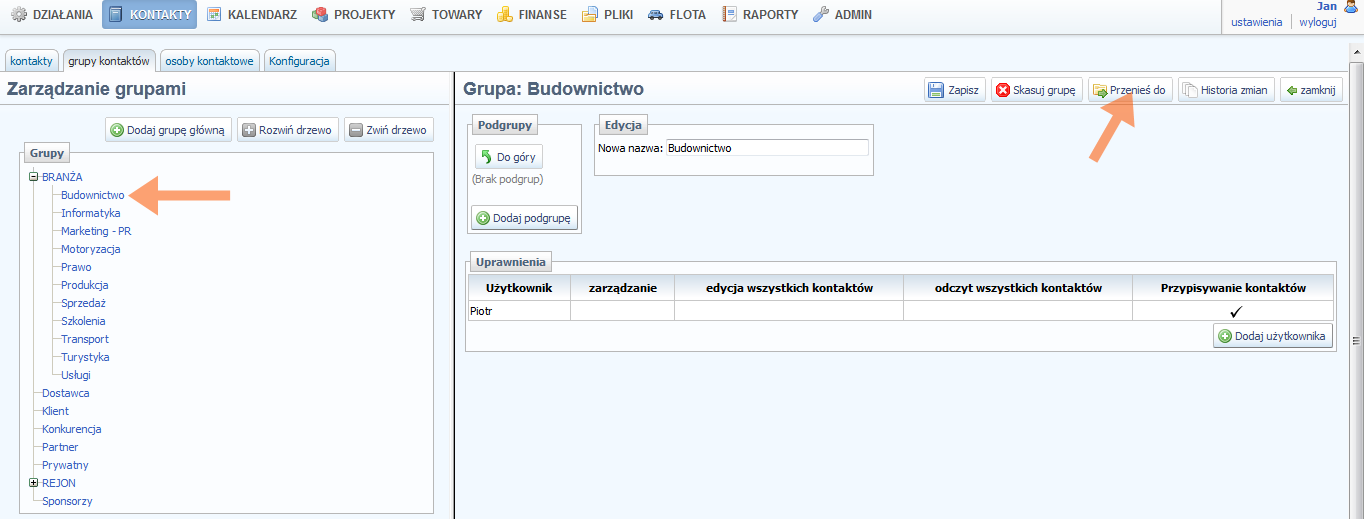Open the DZIAŁANIA gear menu

[52, 15]
